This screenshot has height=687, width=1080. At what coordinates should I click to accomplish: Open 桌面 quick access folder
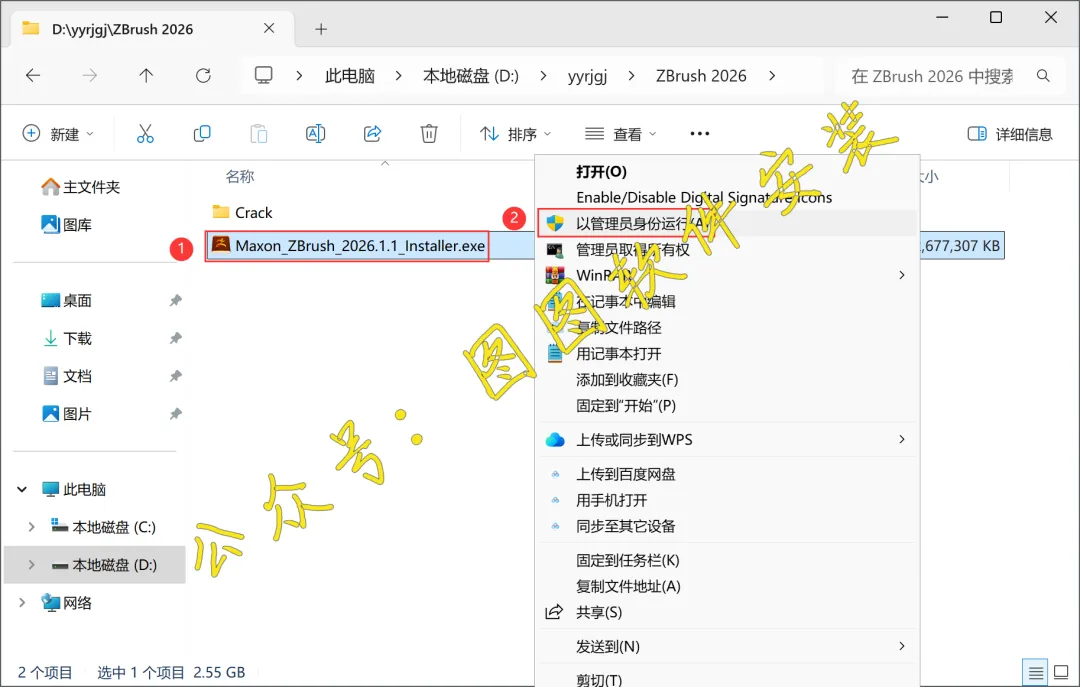tap(67, 300)
